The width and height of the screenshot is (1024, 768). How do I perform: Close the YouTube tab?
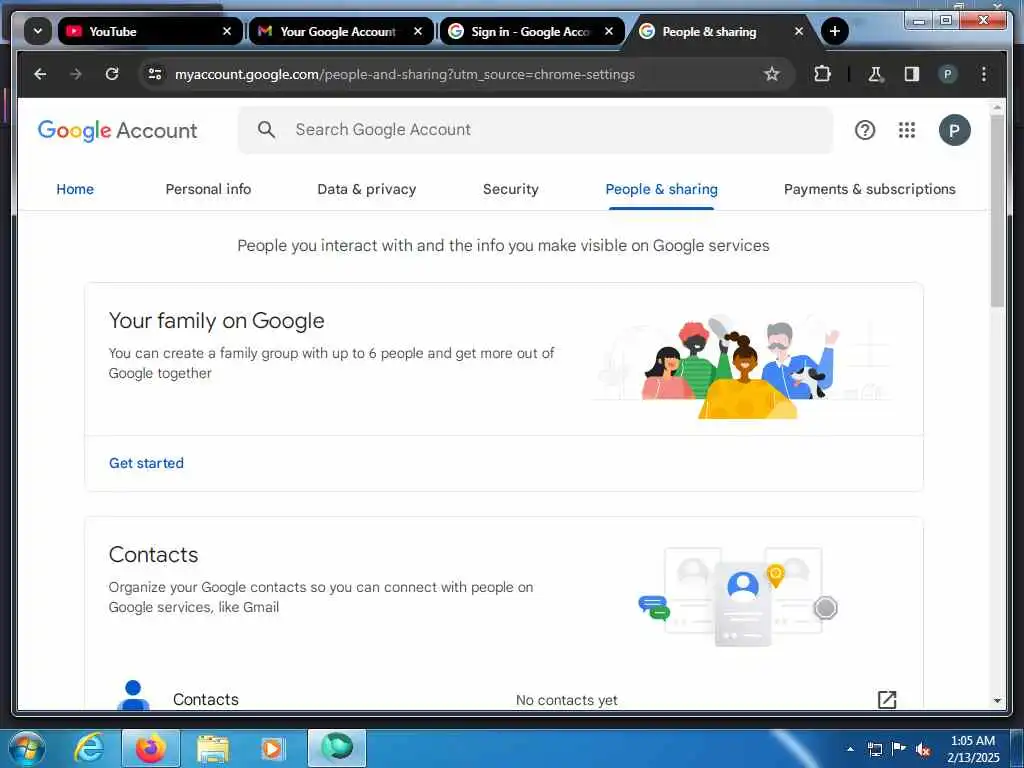click(227, 31)
